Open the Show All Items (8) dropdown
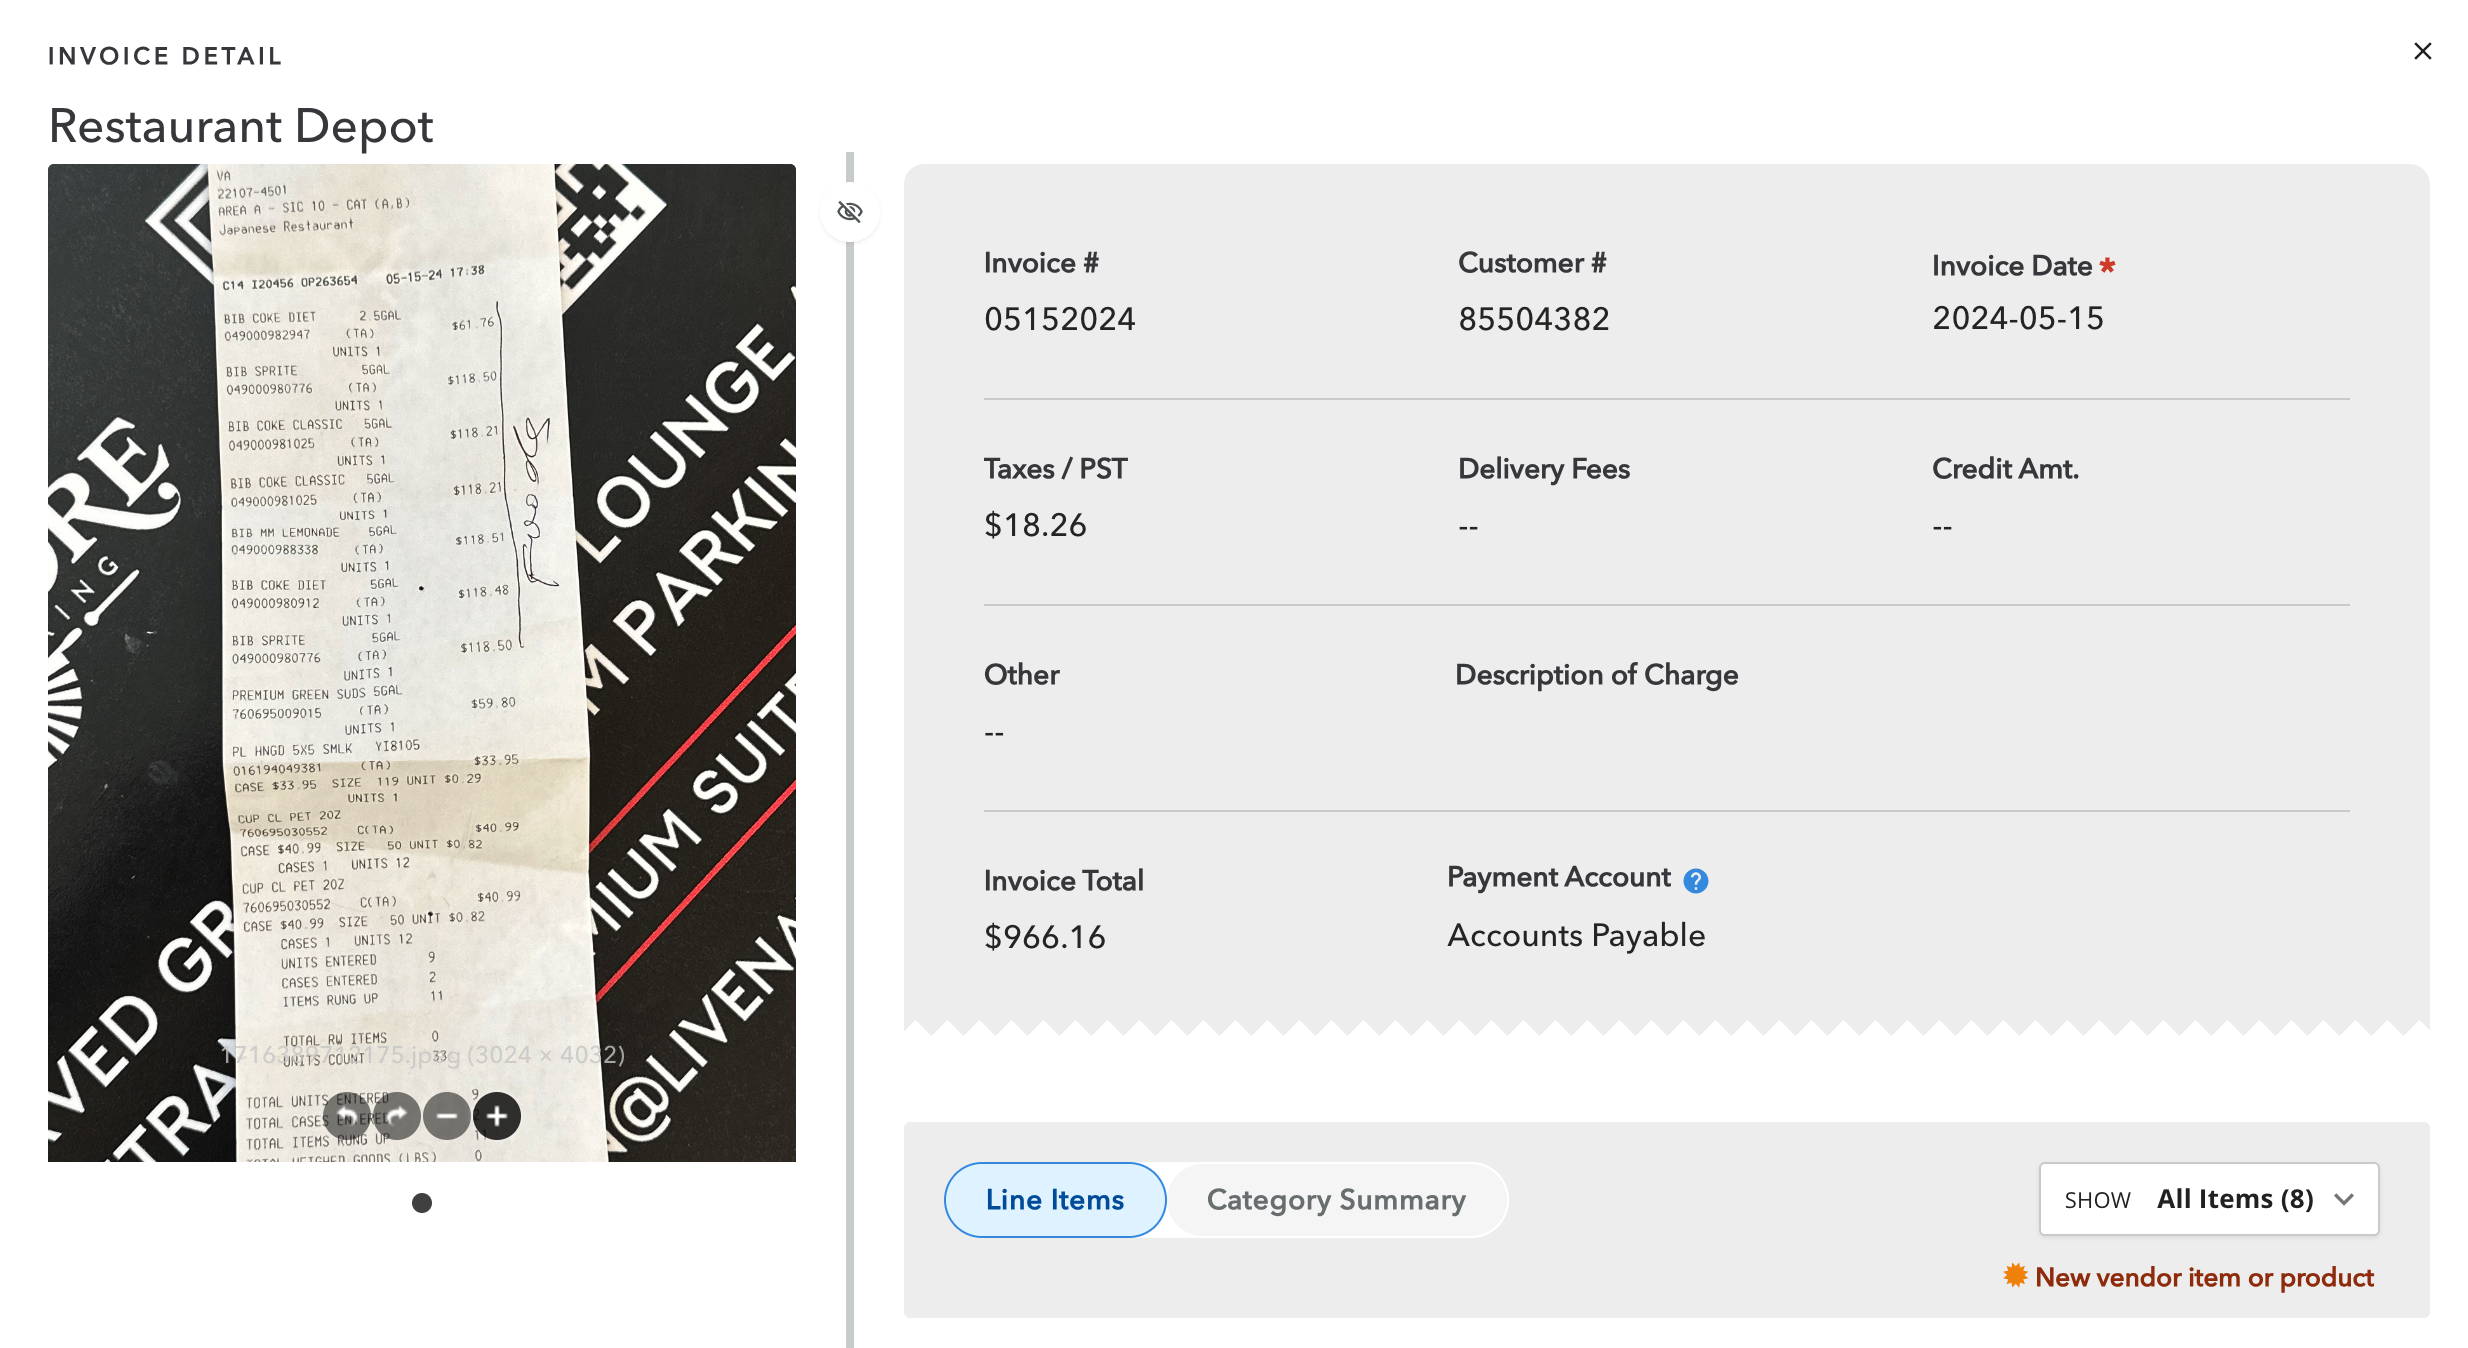 click(2209, 1199)
